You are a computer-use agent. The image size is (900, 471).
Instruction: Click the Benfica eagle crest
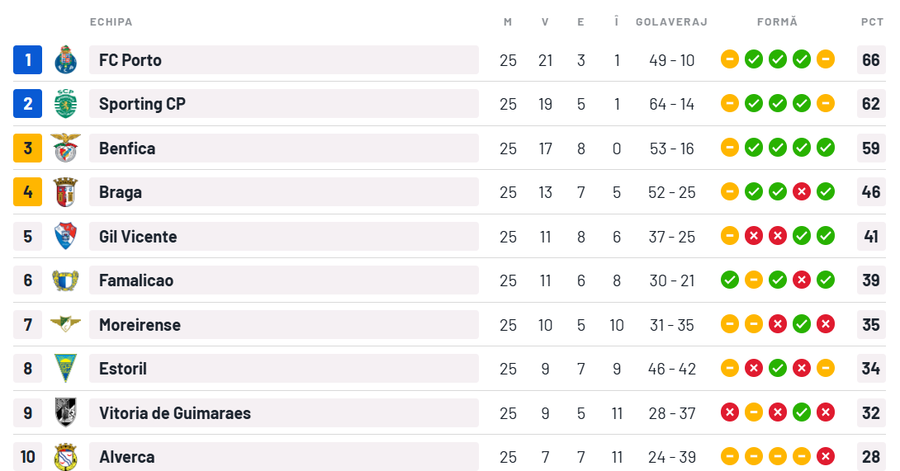65,148
